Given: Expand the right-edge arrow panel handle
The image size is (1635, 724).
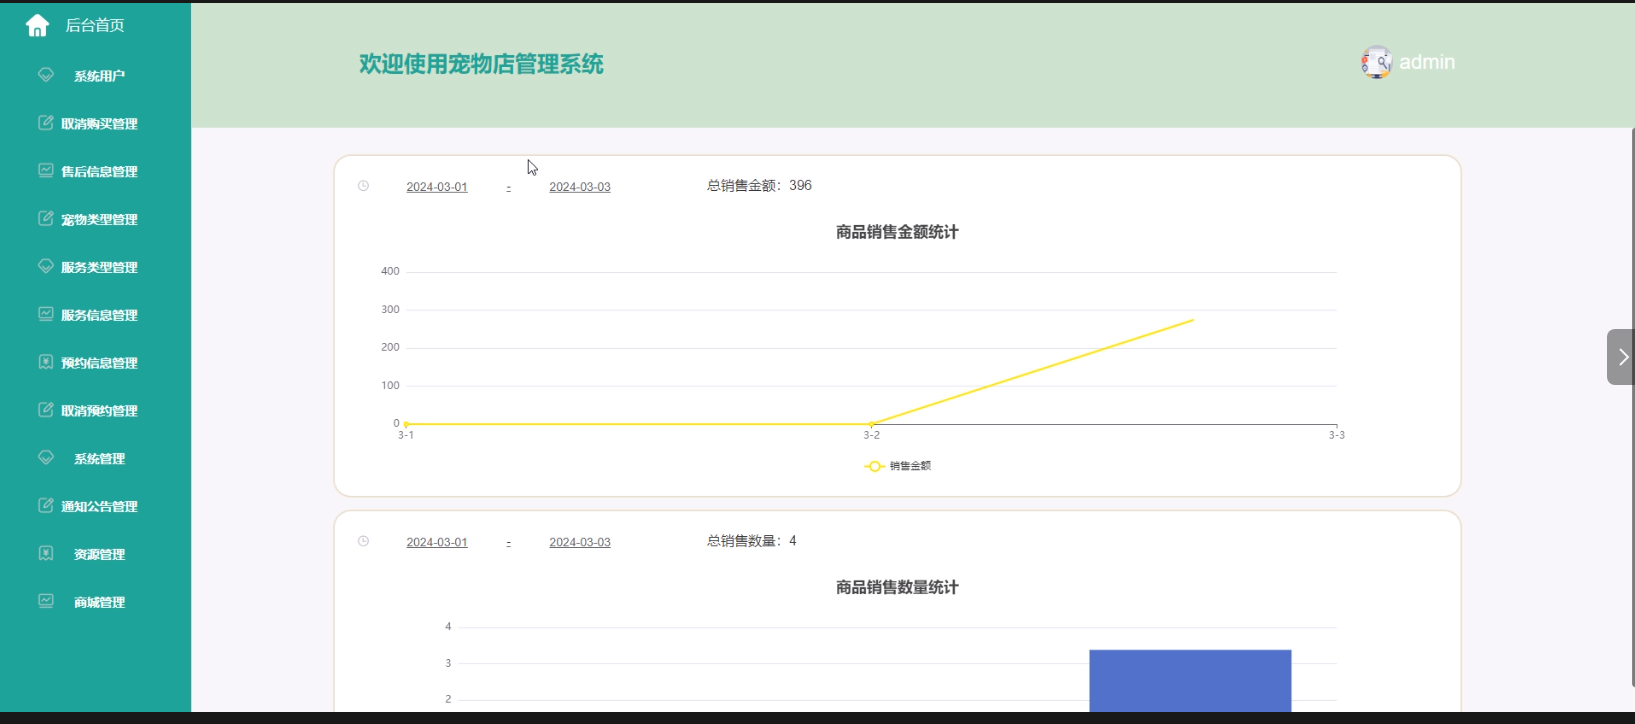Looking at the screenshot, I should [x=1621, y=357].
